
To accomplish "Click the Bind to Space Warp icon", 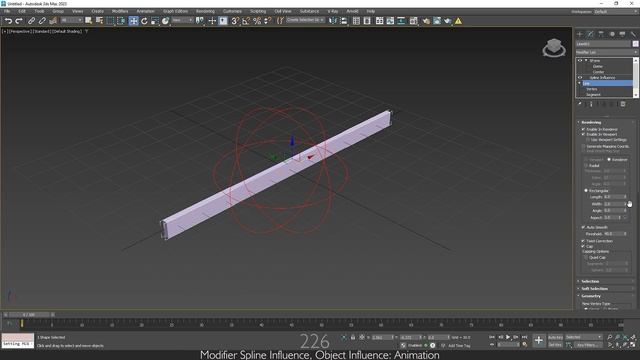I will (53, 21).
